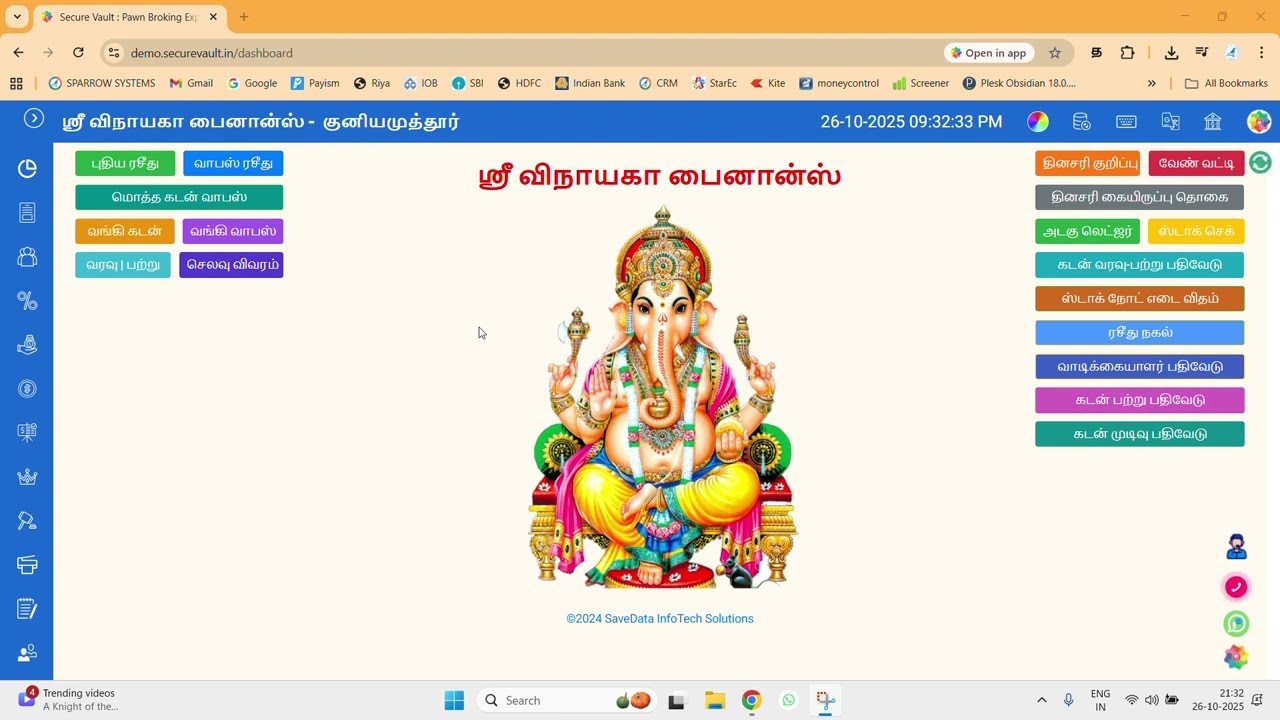1280x720 pixels.
Task: Open the presentation board sidebar icon
Action: [27, 433]
